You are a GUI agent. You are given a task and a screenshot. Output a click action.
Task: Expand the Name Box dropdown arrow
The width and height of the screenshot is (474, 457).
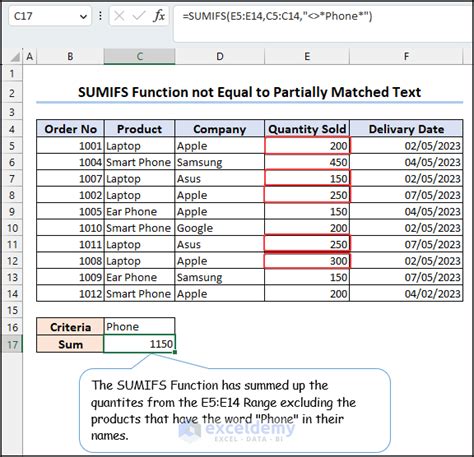point(83,16)
